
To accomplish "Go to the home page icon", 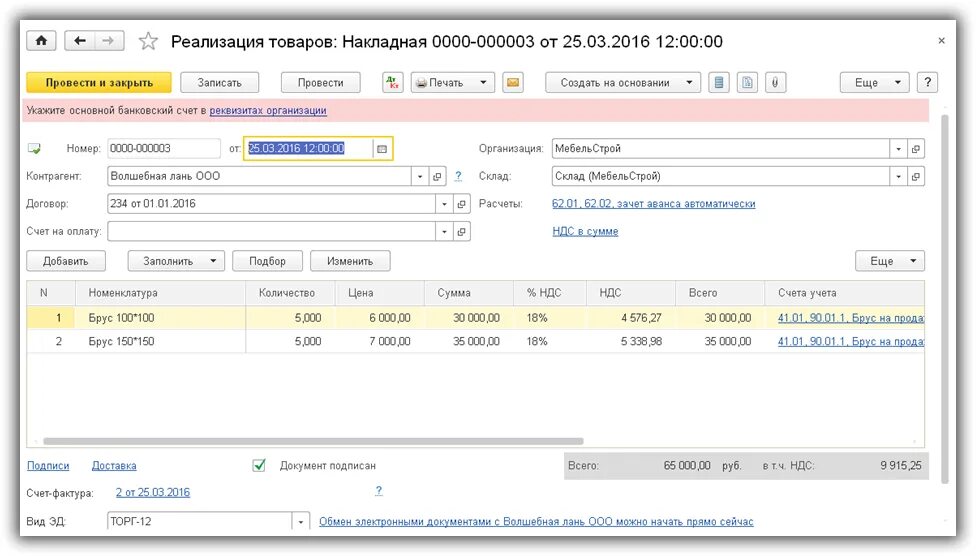I will (x=41, y=41).
